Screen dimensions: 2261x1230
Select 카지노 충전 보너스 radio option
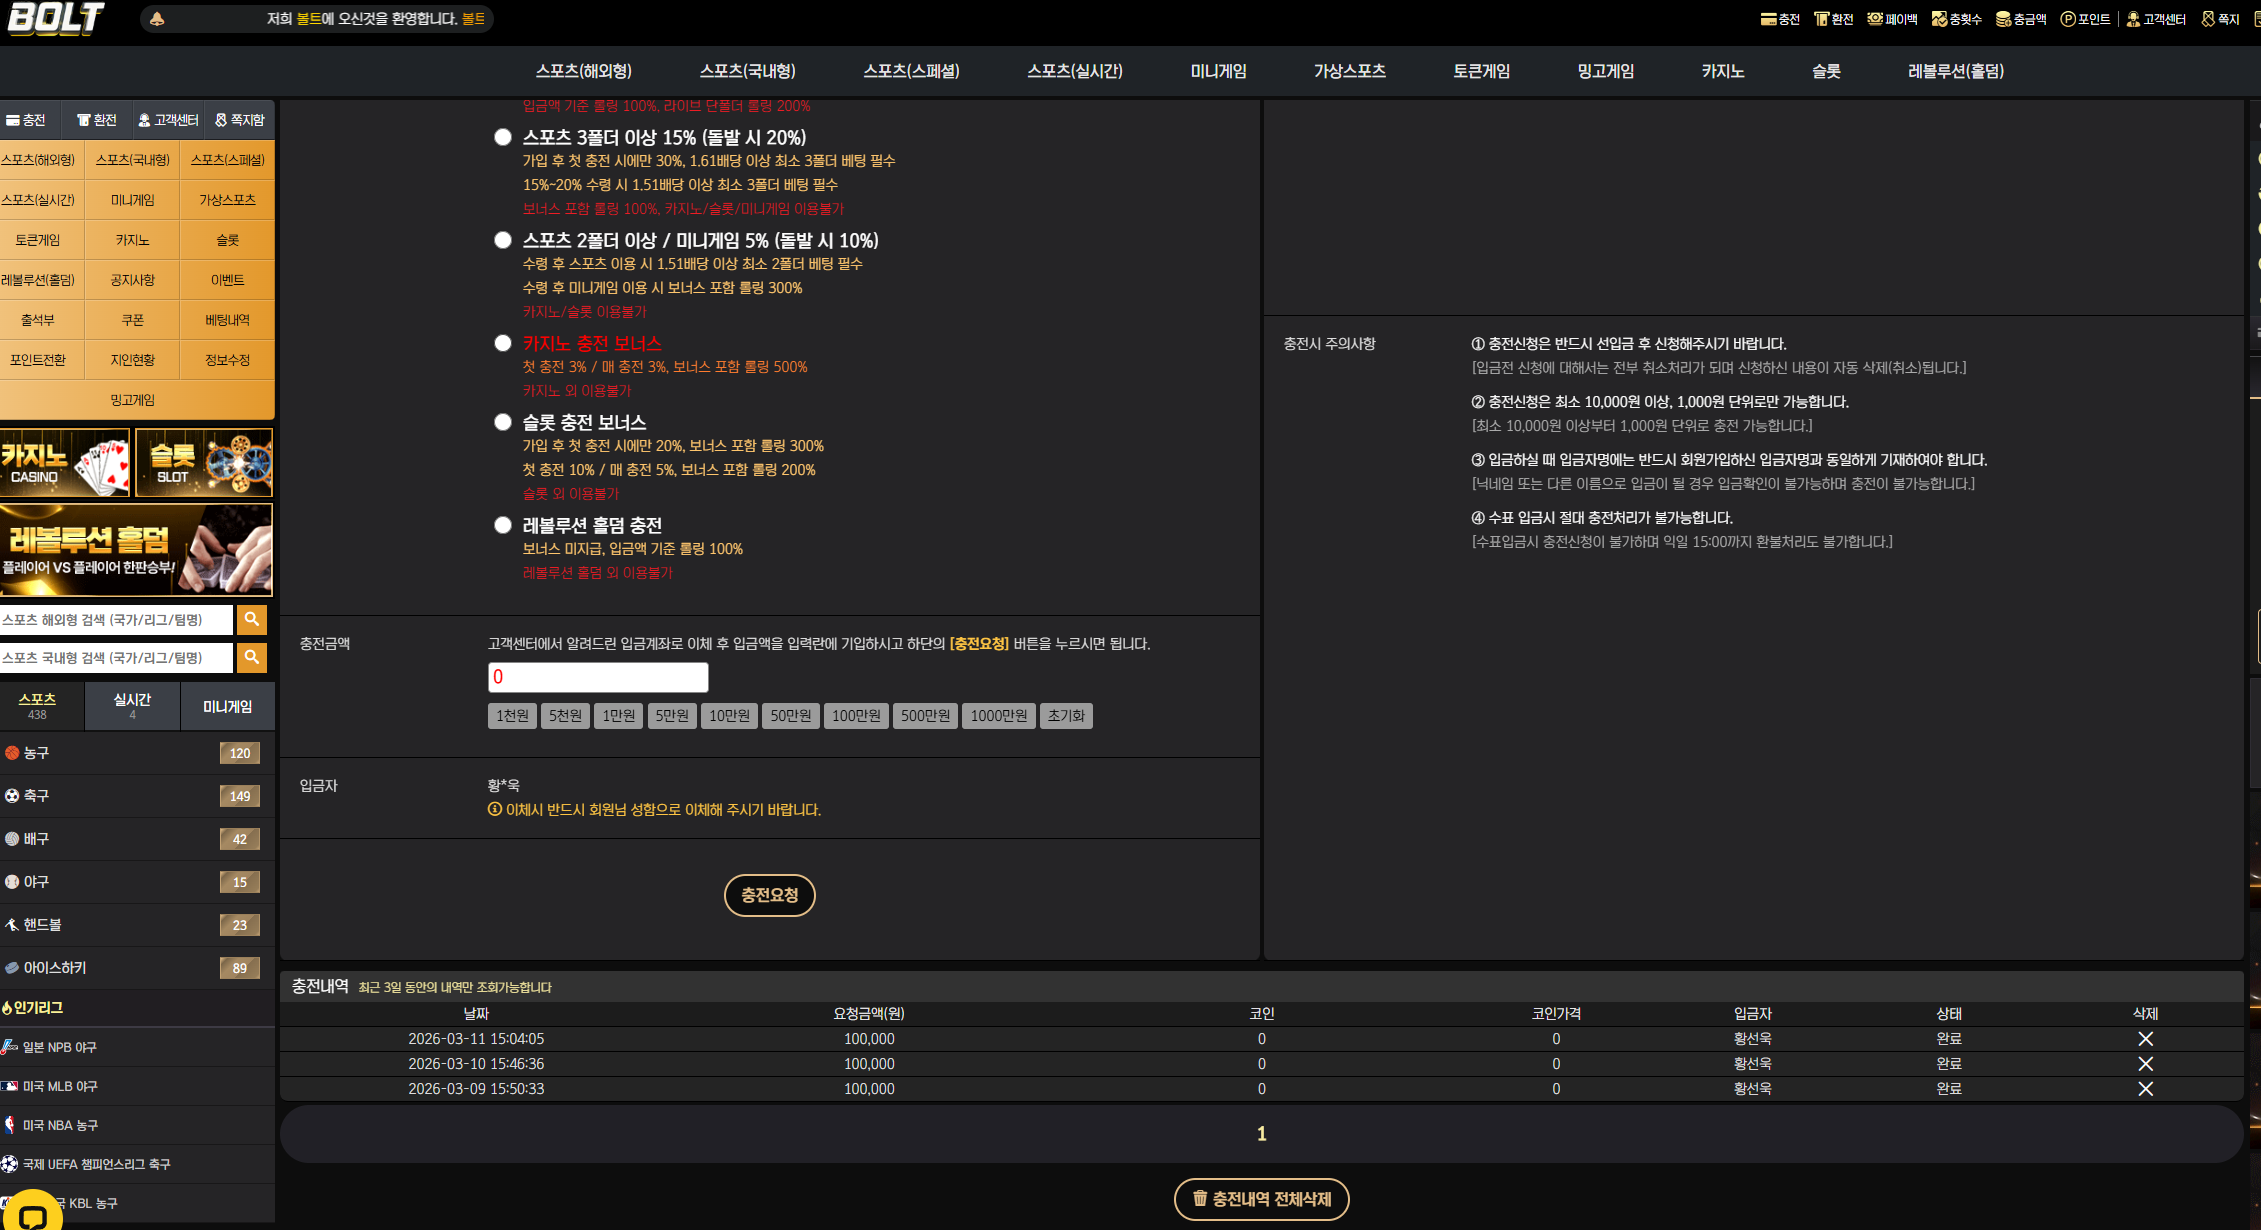(503, 343)
